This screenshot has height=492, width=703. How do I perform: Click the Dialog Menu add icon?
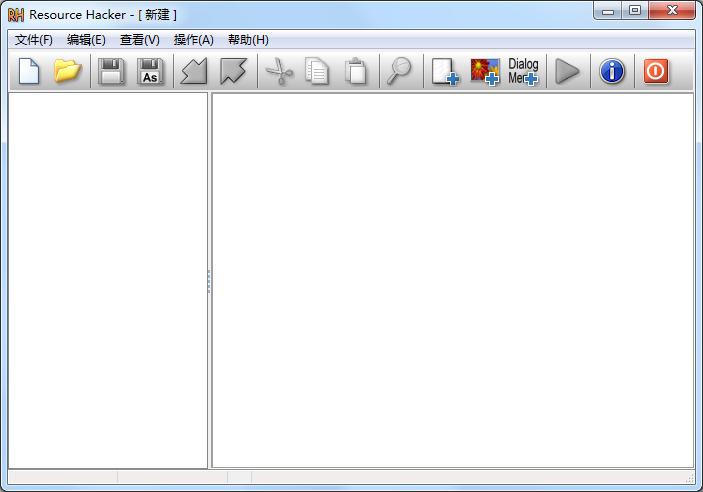click(x=523, y=71)
